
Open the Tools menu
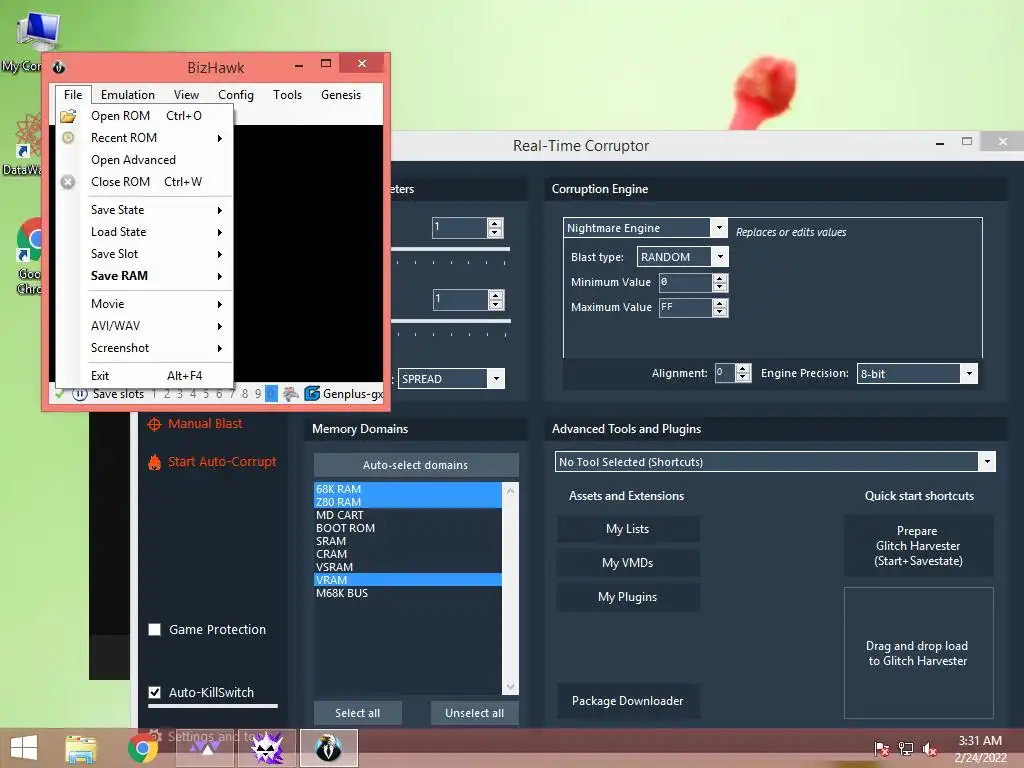[287, 95]
